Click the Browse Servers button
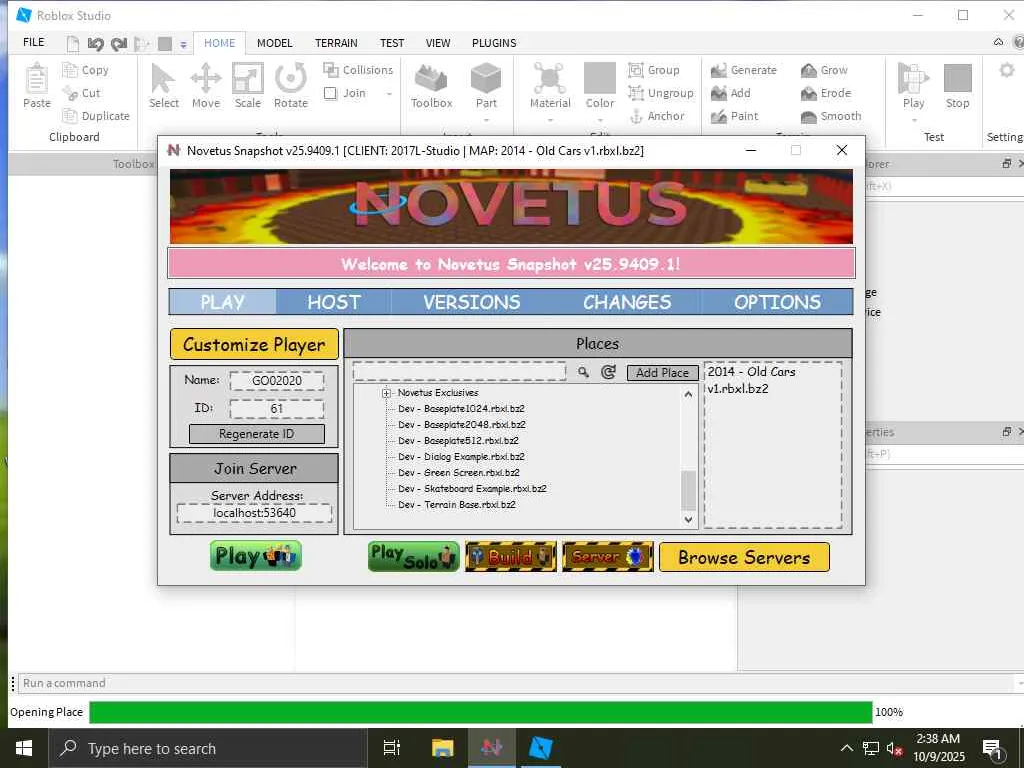This screenshot has width=1024, height=768. pyautogui.click(x=744, y=557)
